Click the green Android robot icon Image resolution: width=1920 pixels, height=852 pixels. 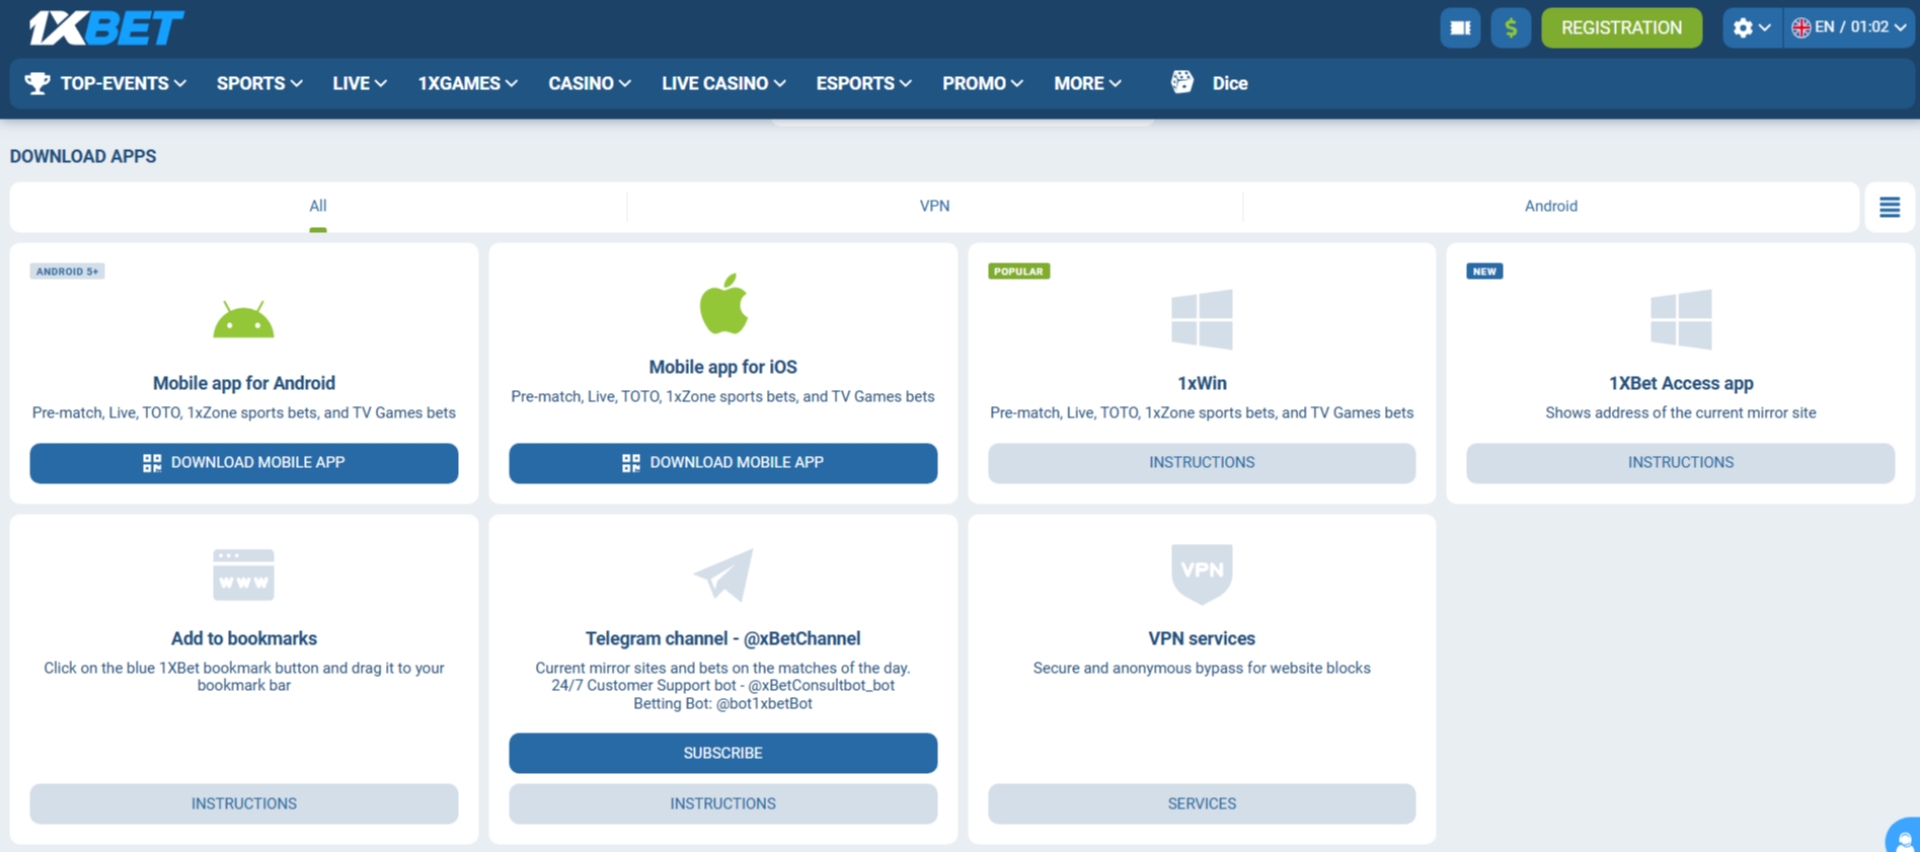tap(243, 320)
